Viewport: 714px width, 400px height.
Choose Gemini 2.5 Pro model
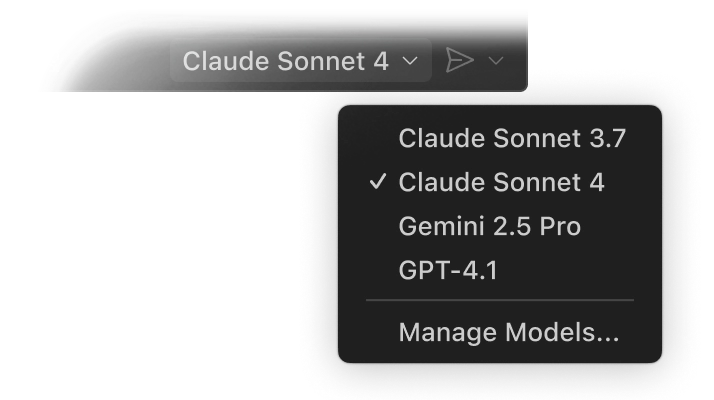point(489,227)
